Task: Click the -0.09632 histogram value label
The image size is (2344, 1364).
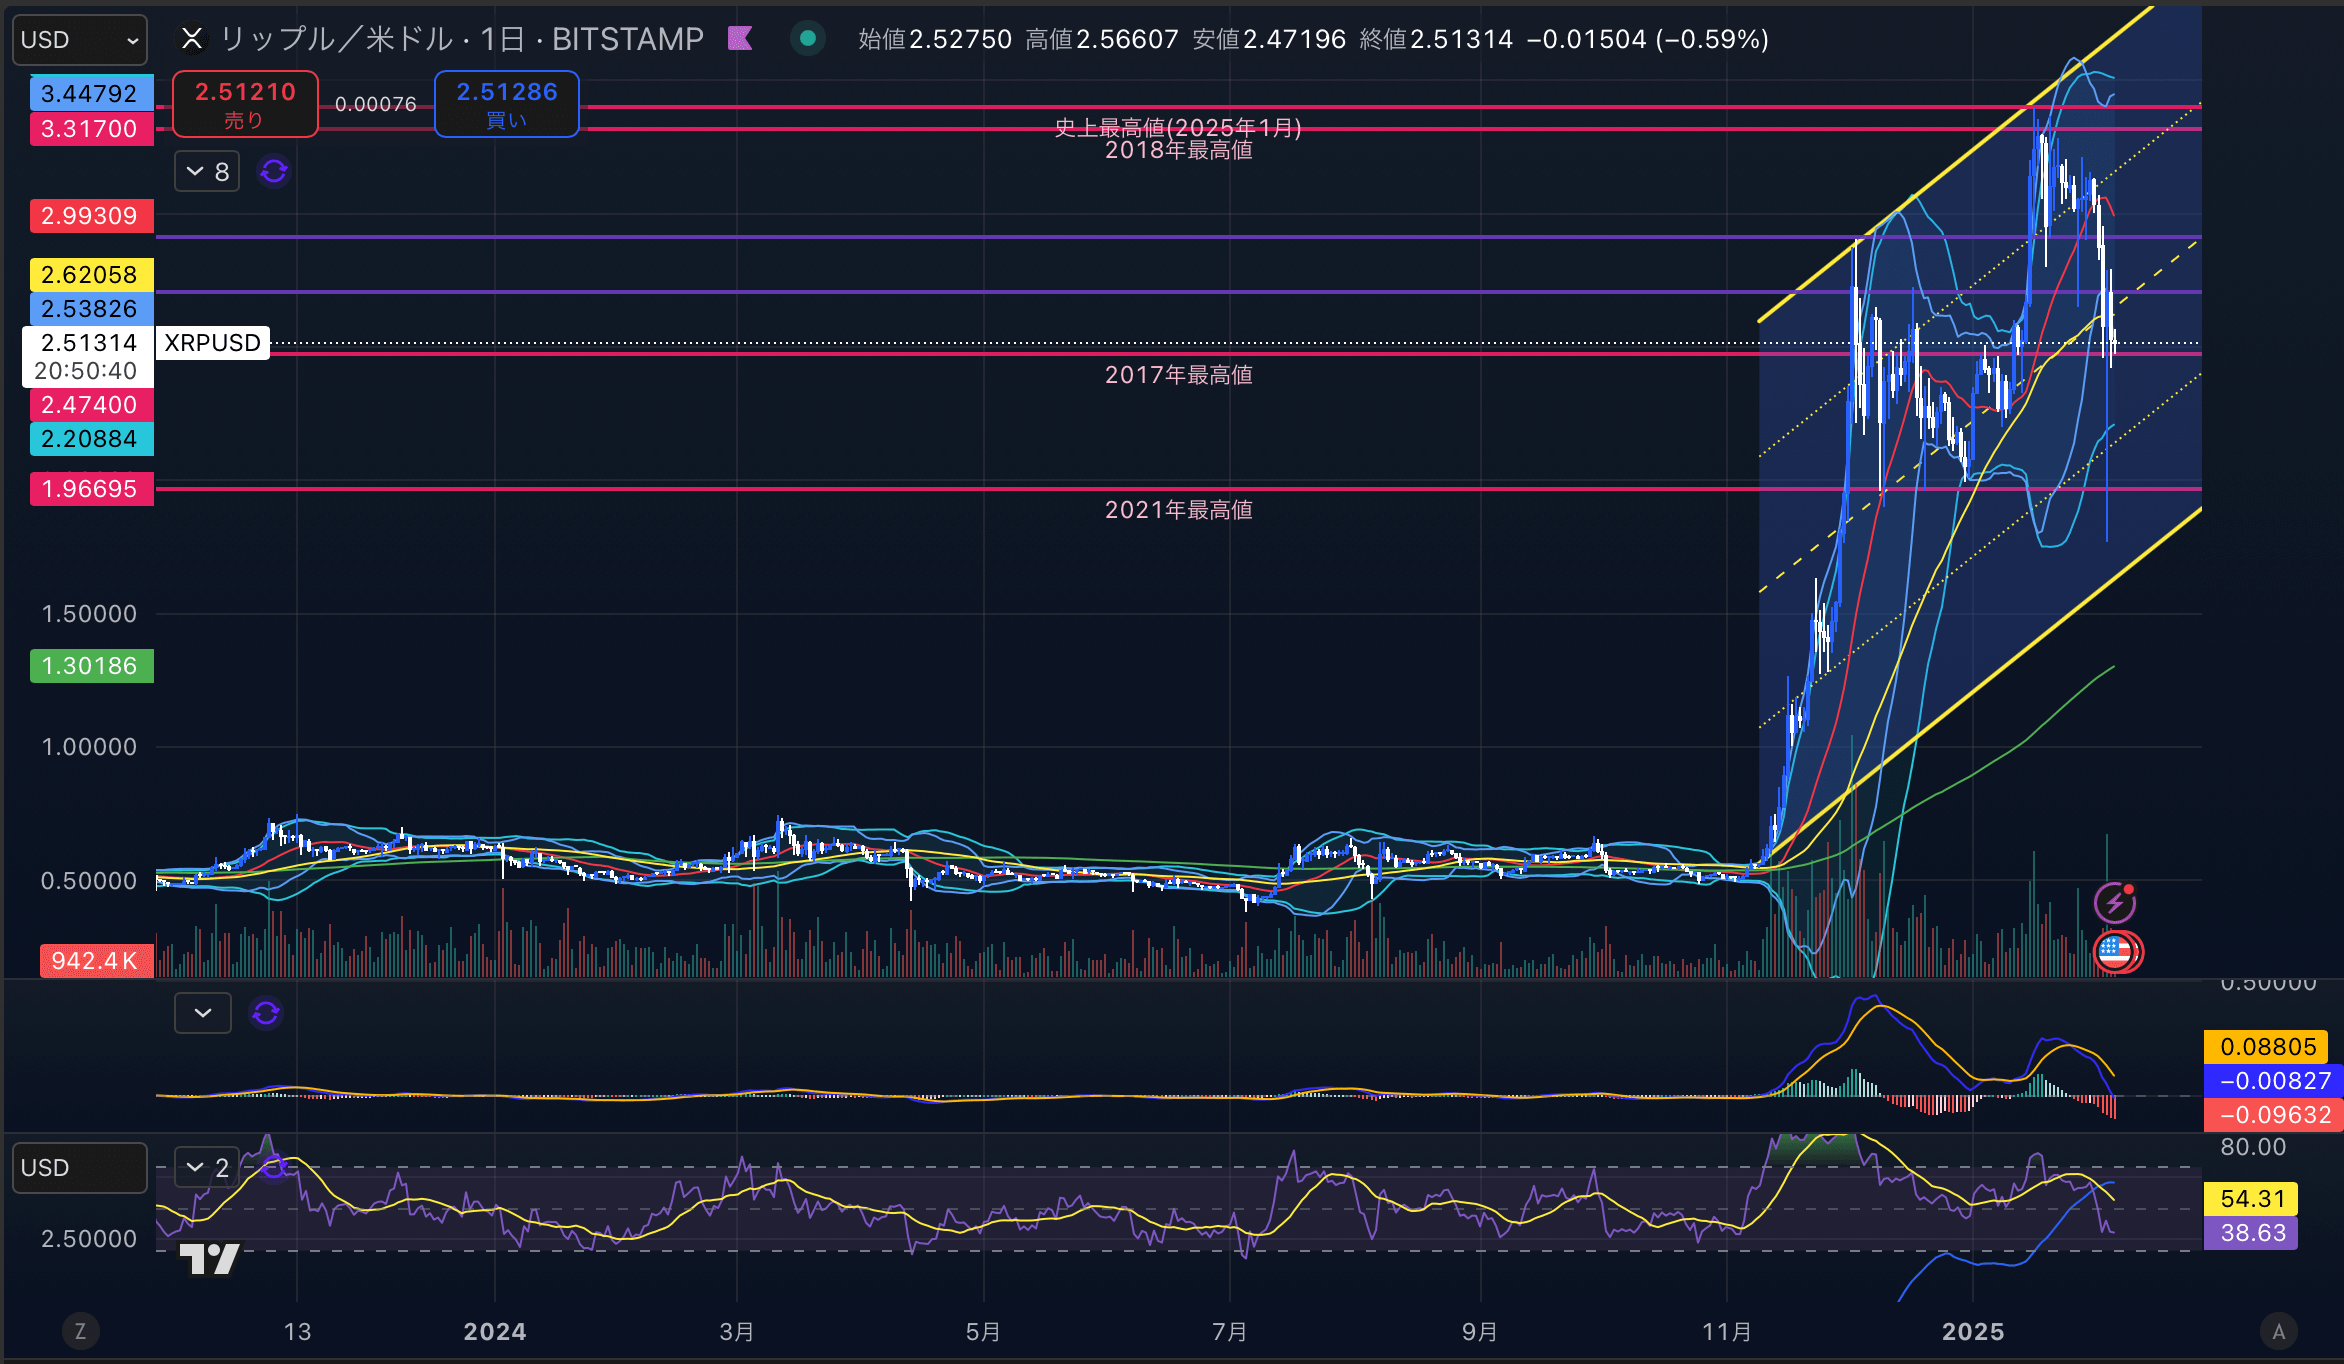Action: click(x=2274, y=1115)
